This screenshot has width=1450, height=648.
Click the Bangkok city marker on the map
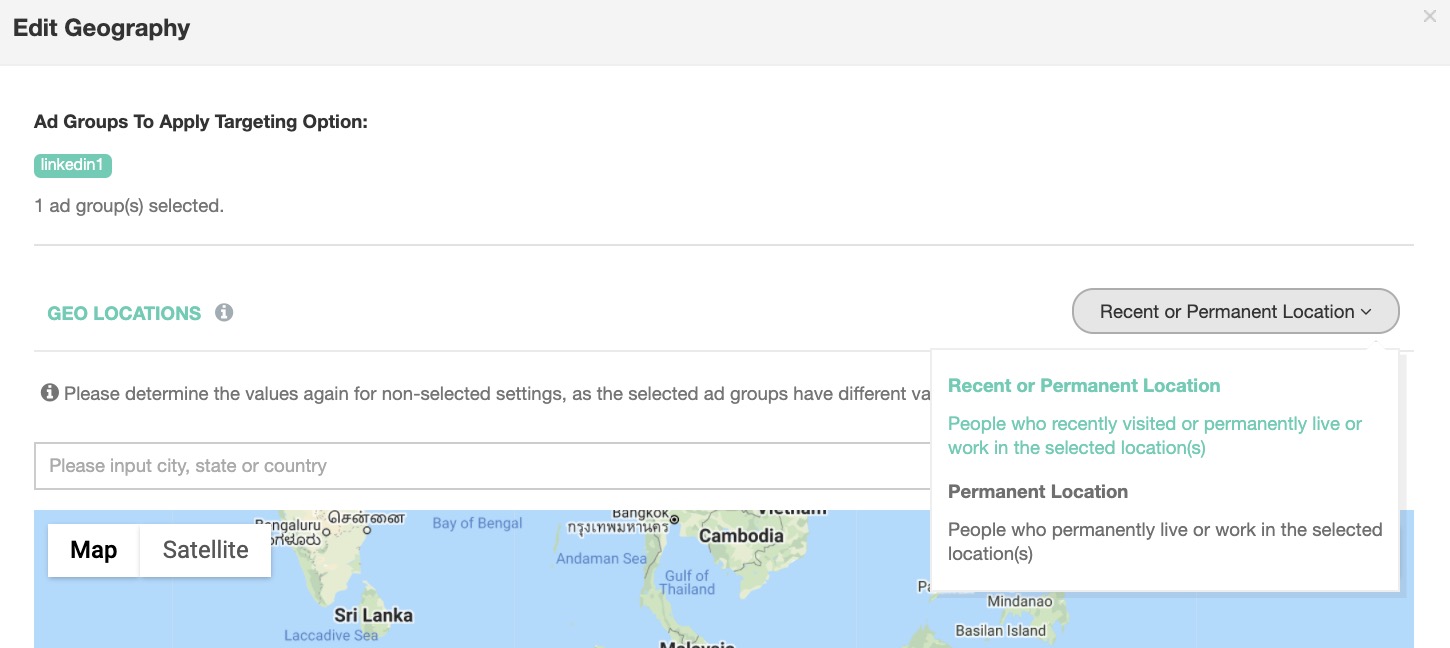[x=674, y=519]
